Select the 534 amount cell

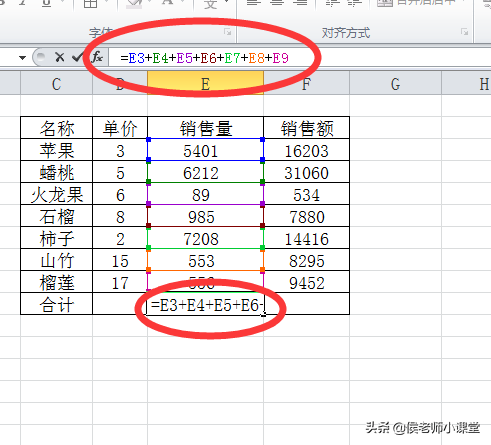(x=306, y=194)
